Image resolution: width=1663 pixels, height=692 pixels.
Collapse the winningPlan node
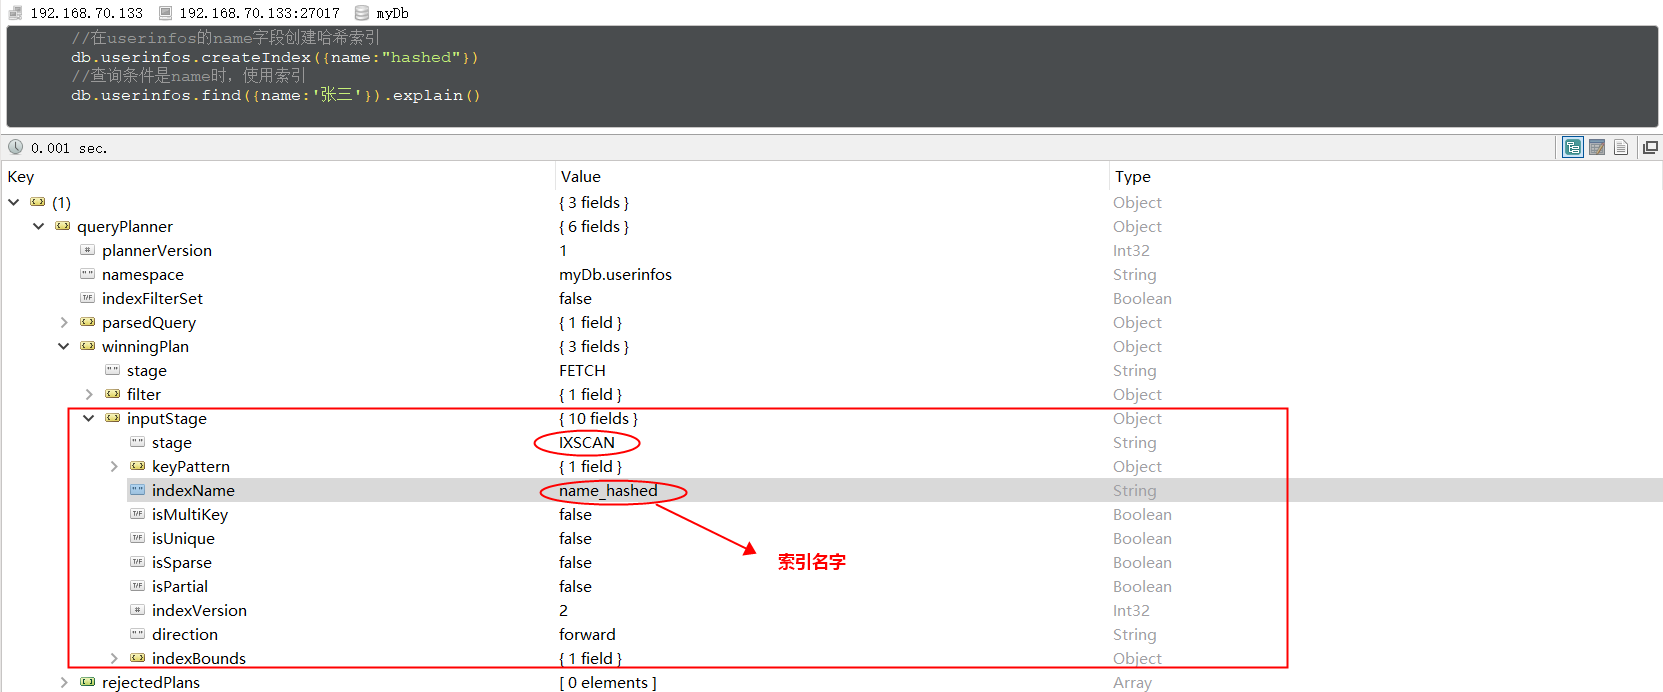(64, 347)
